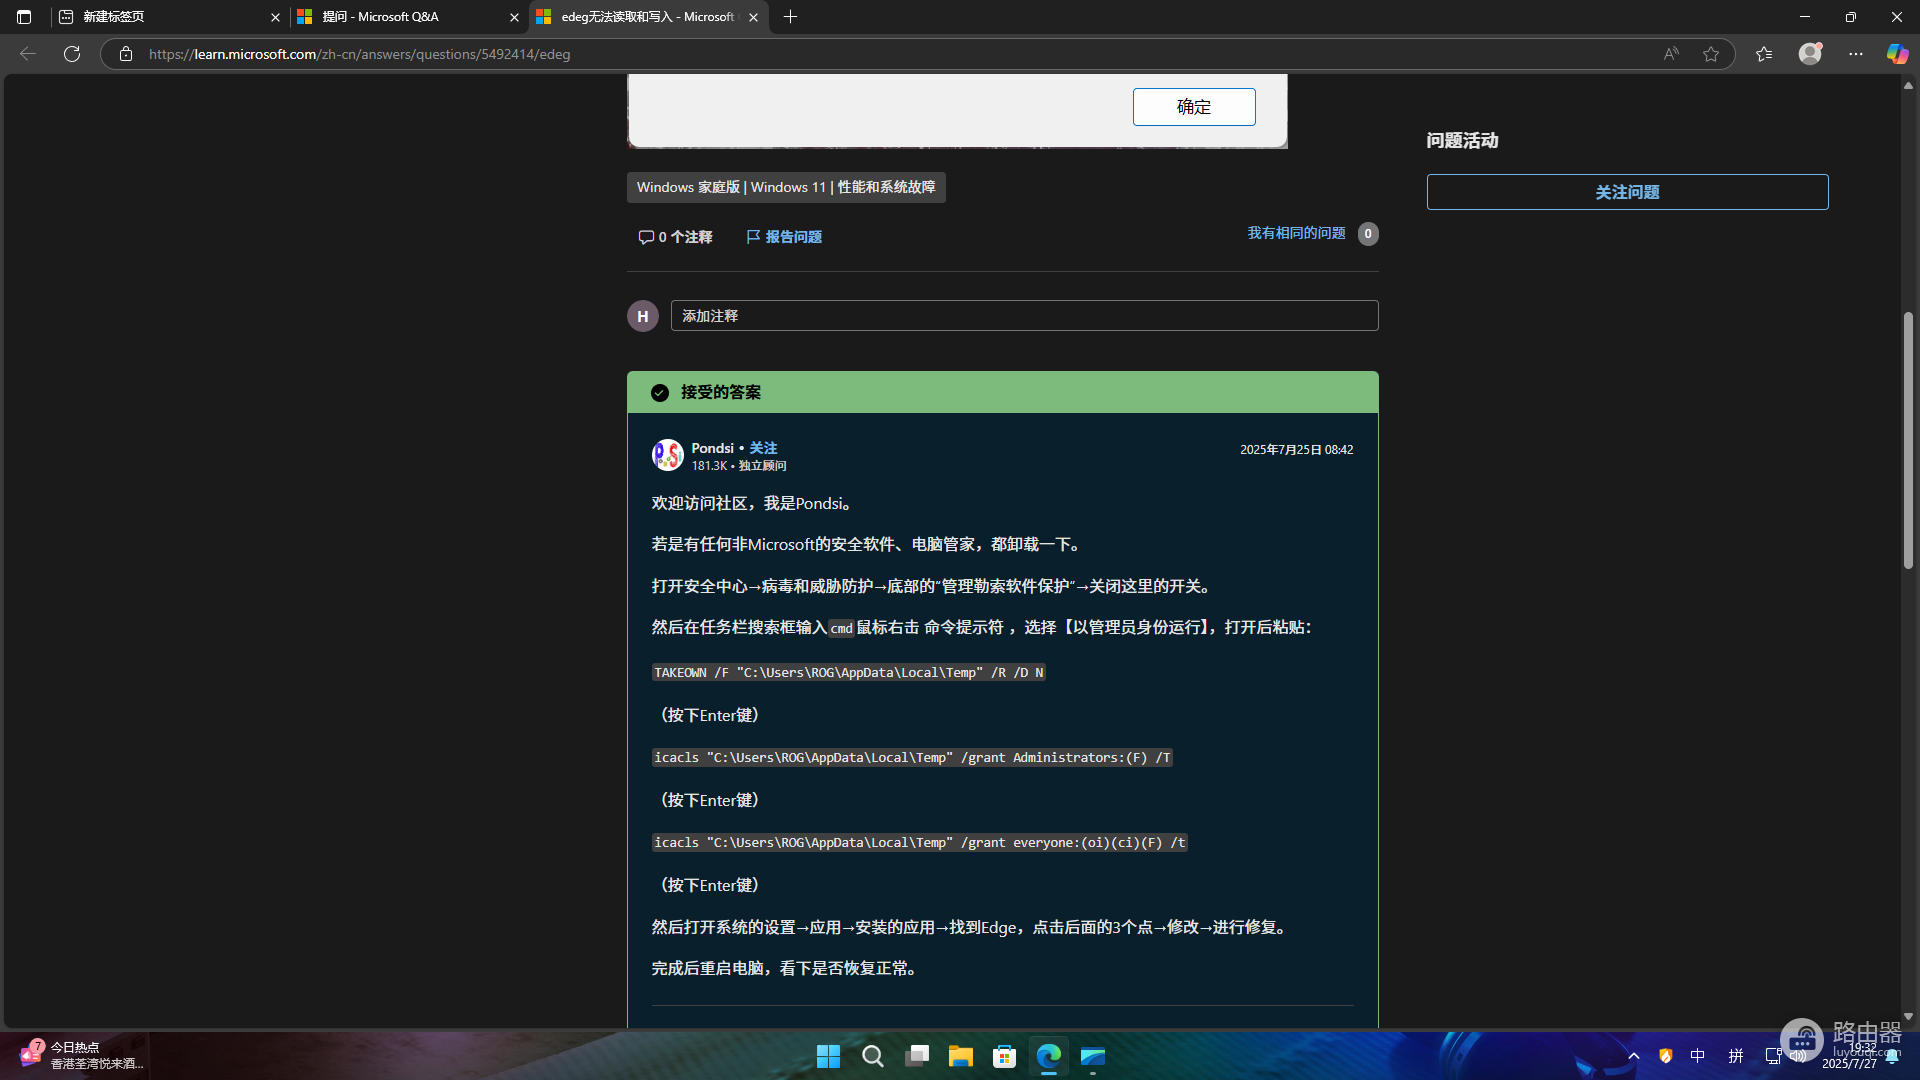Click the icacls everyone grant command line
The image size is (1920, 1080).
tap(919, 843)
